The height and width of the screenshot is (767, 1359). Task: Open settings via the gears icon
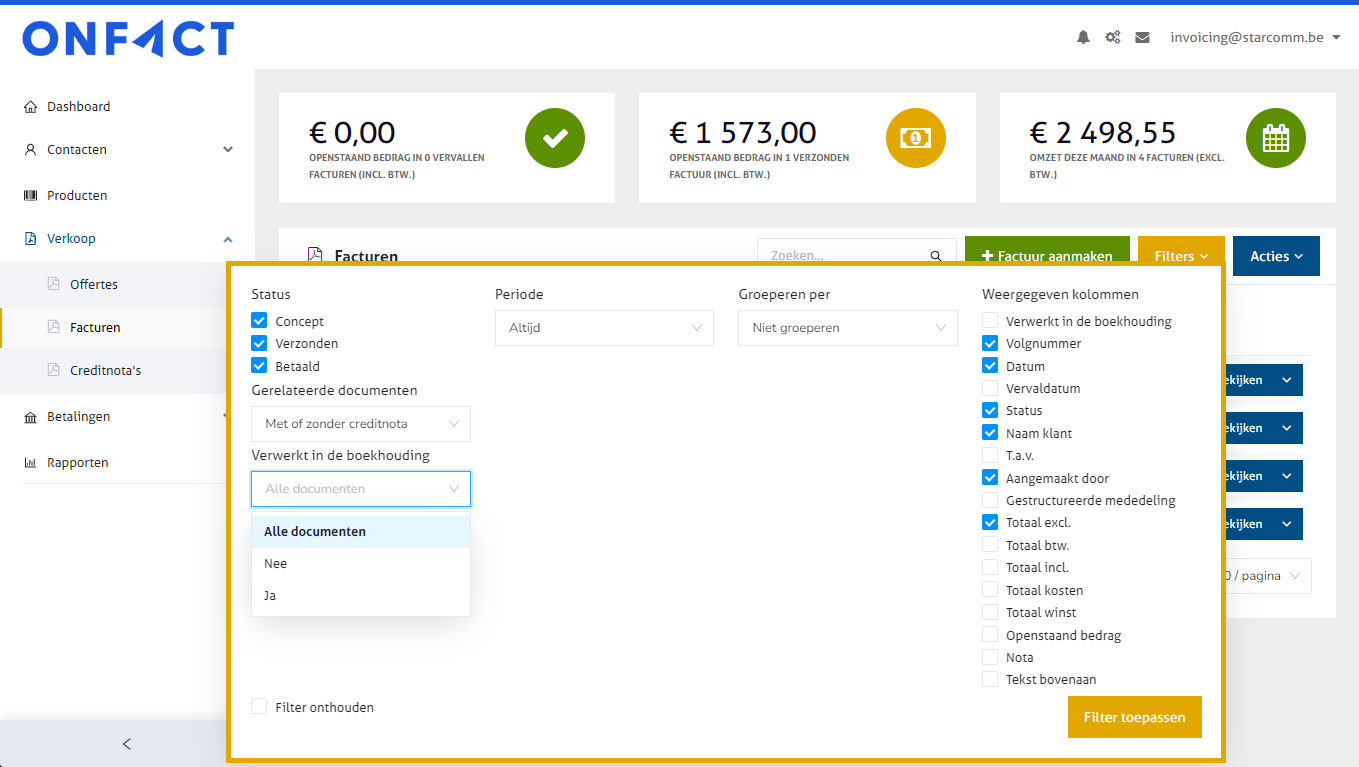pos(1112,37)
